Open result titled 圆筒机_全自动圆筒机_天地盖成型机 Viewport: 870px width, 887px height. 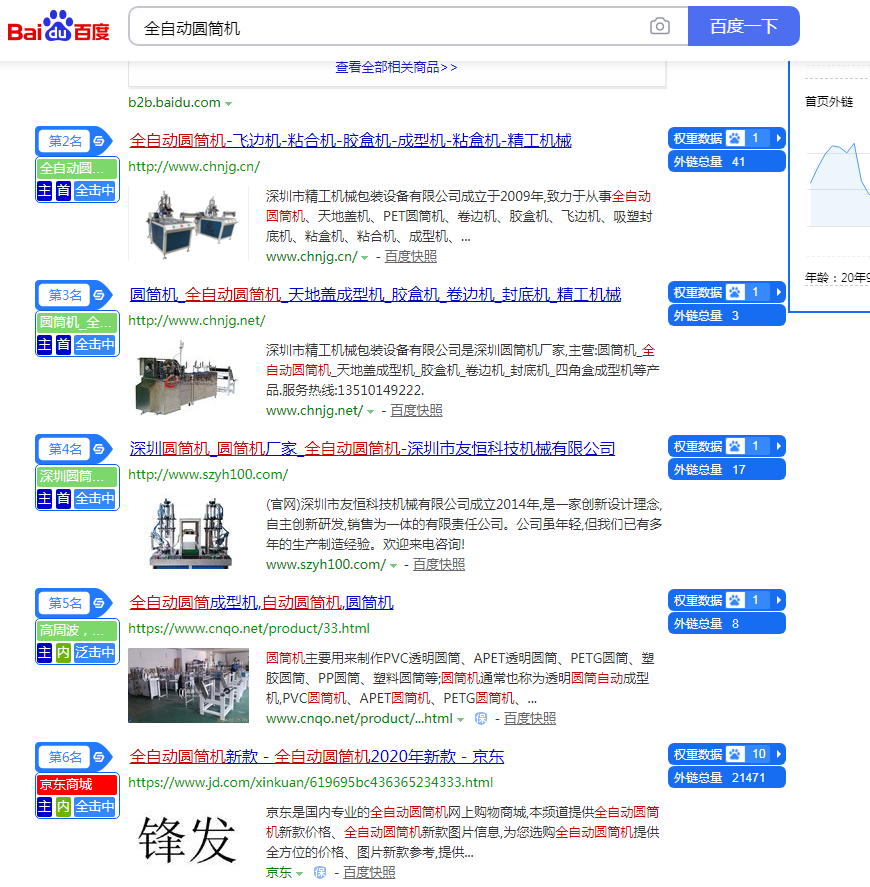pyautogui.click(x=375, y=294)
